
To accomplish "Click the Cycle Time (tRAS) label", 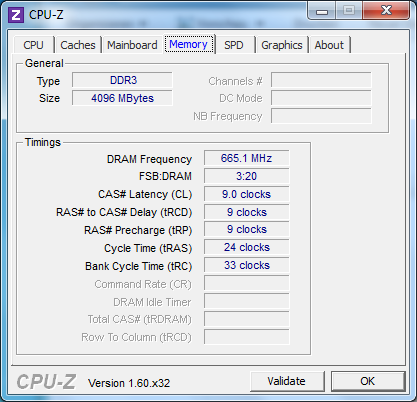I will [x=148, y=248].
